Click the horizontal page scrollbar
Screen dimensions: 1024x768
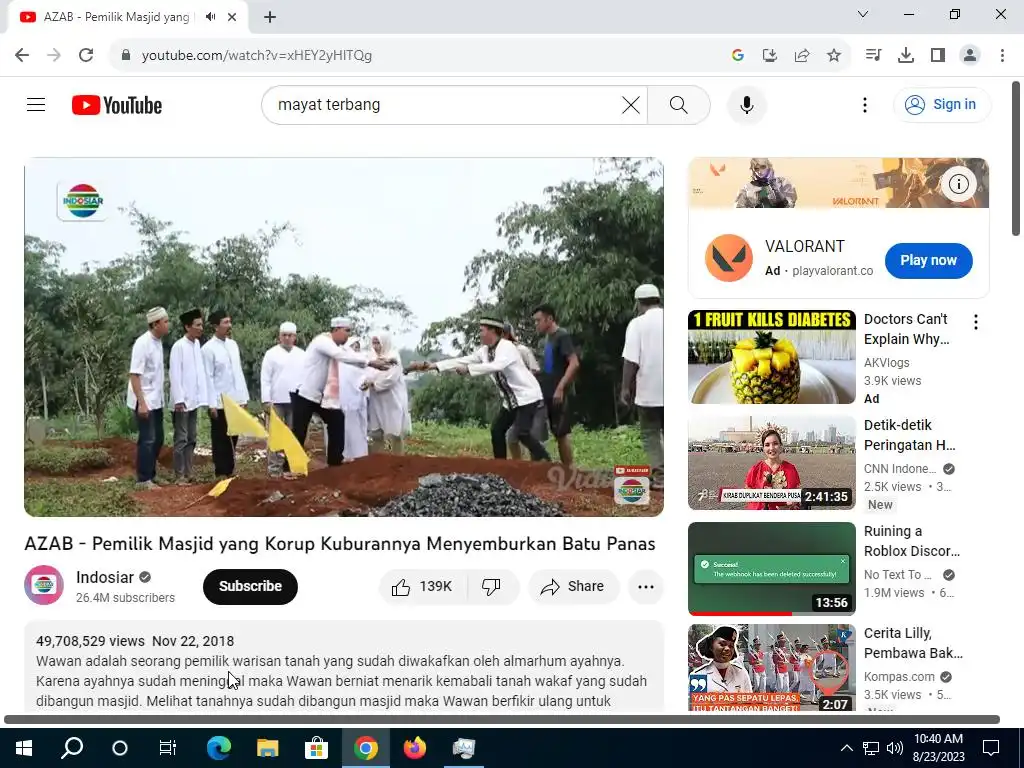(x=502, y=719)
